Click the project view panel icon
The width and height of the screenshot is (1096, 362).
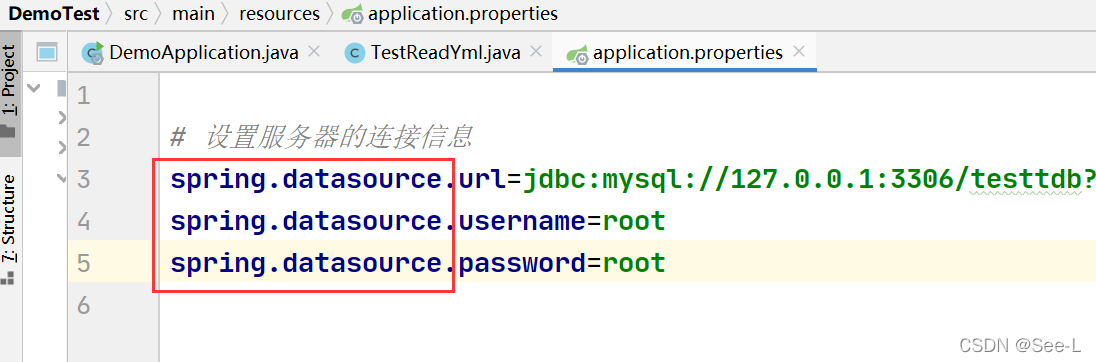pyautogui.click(x=46, y=52)
